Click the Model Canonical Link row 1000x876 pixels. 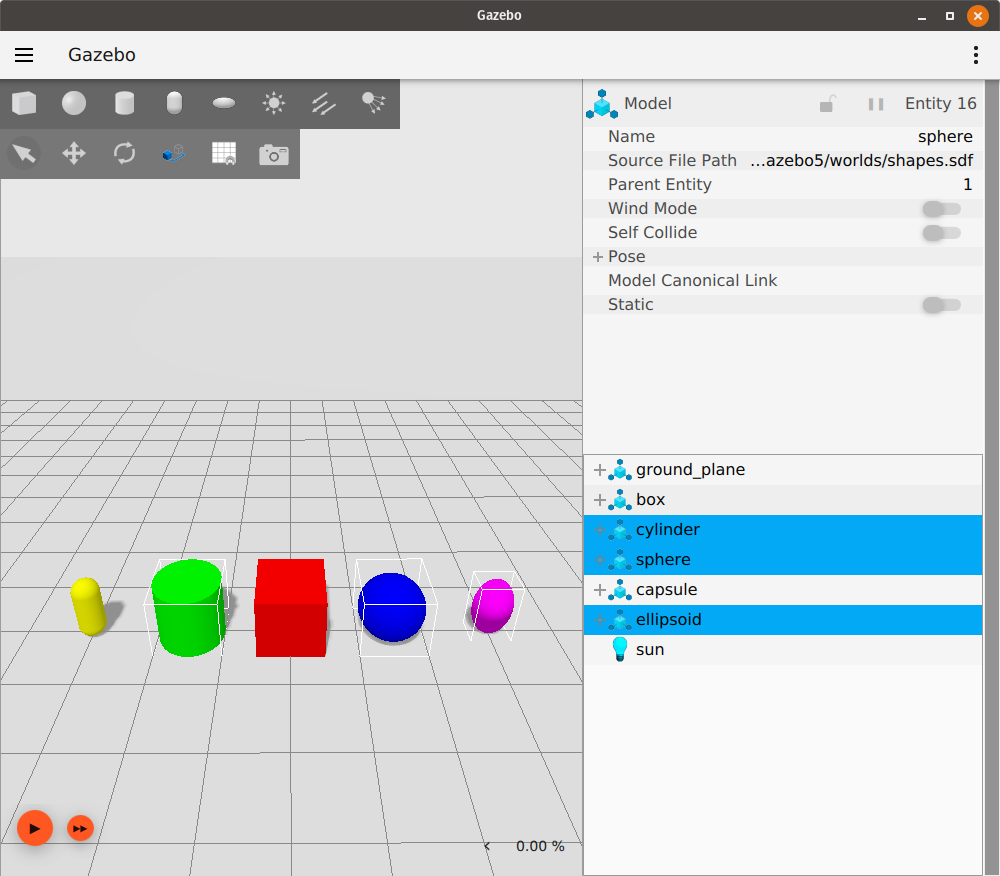click(x=784, y=281)
